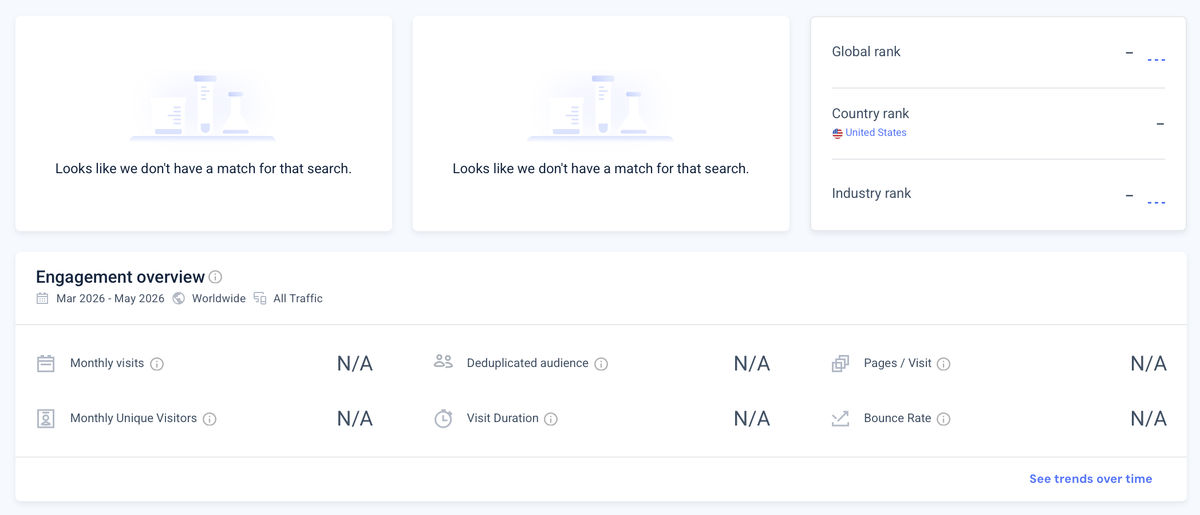Click the Monthly visits calendar icon
Viewport: 1200px width, 515px height.
pos(46,363)
